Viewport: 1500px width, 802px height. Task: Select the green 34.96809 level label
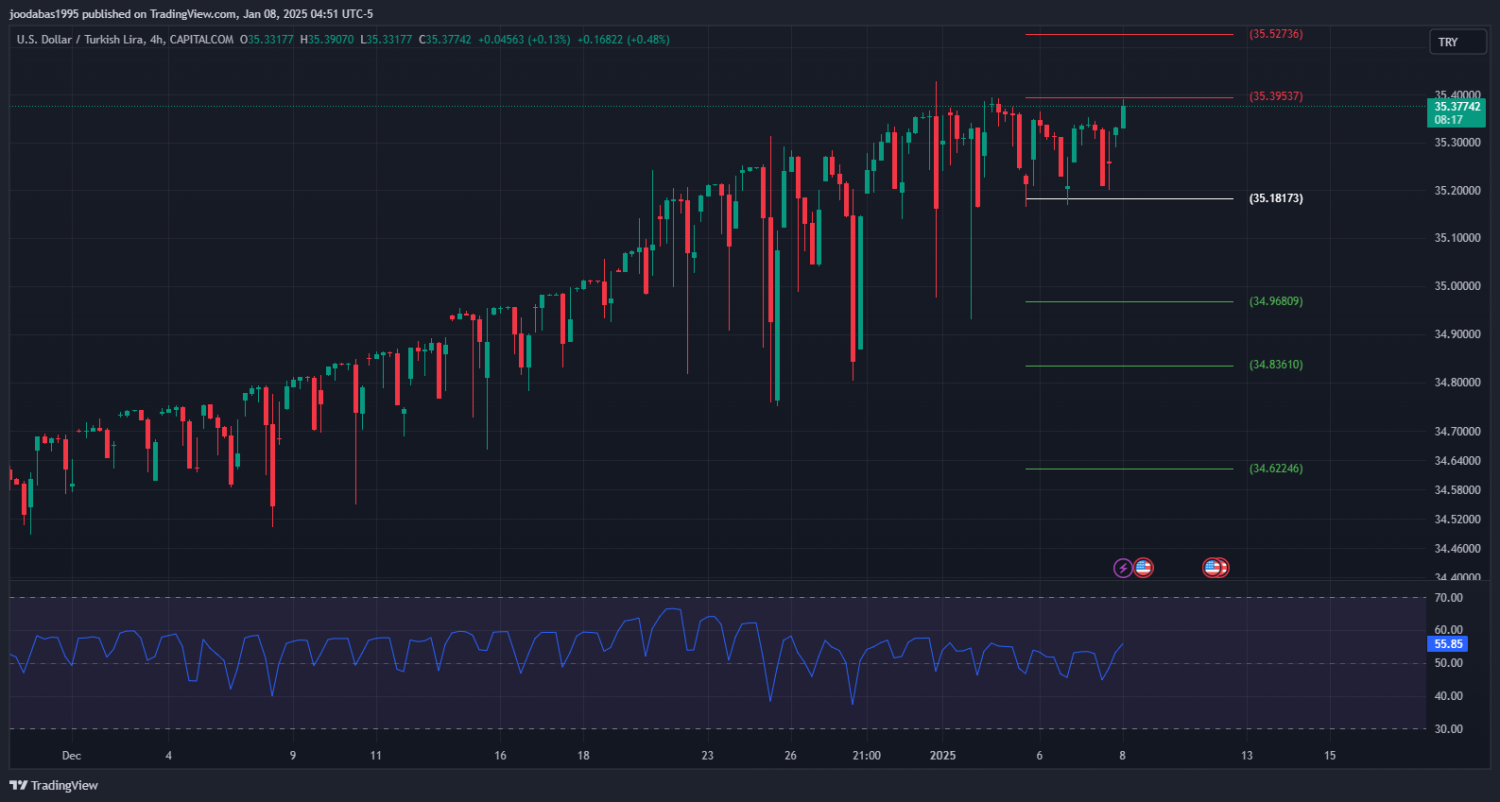click(x=1275, y=301)
